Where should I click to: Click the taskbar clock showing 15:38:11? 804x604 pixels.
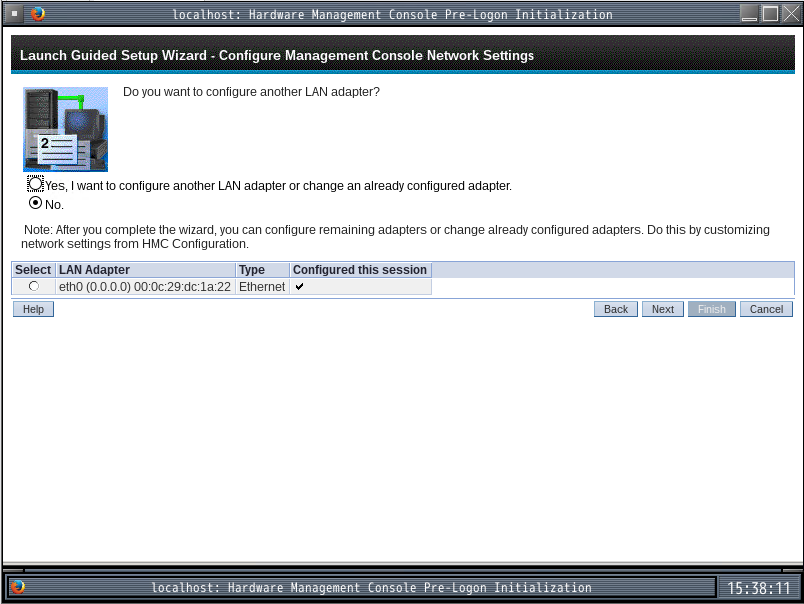(x=759, y=588)
